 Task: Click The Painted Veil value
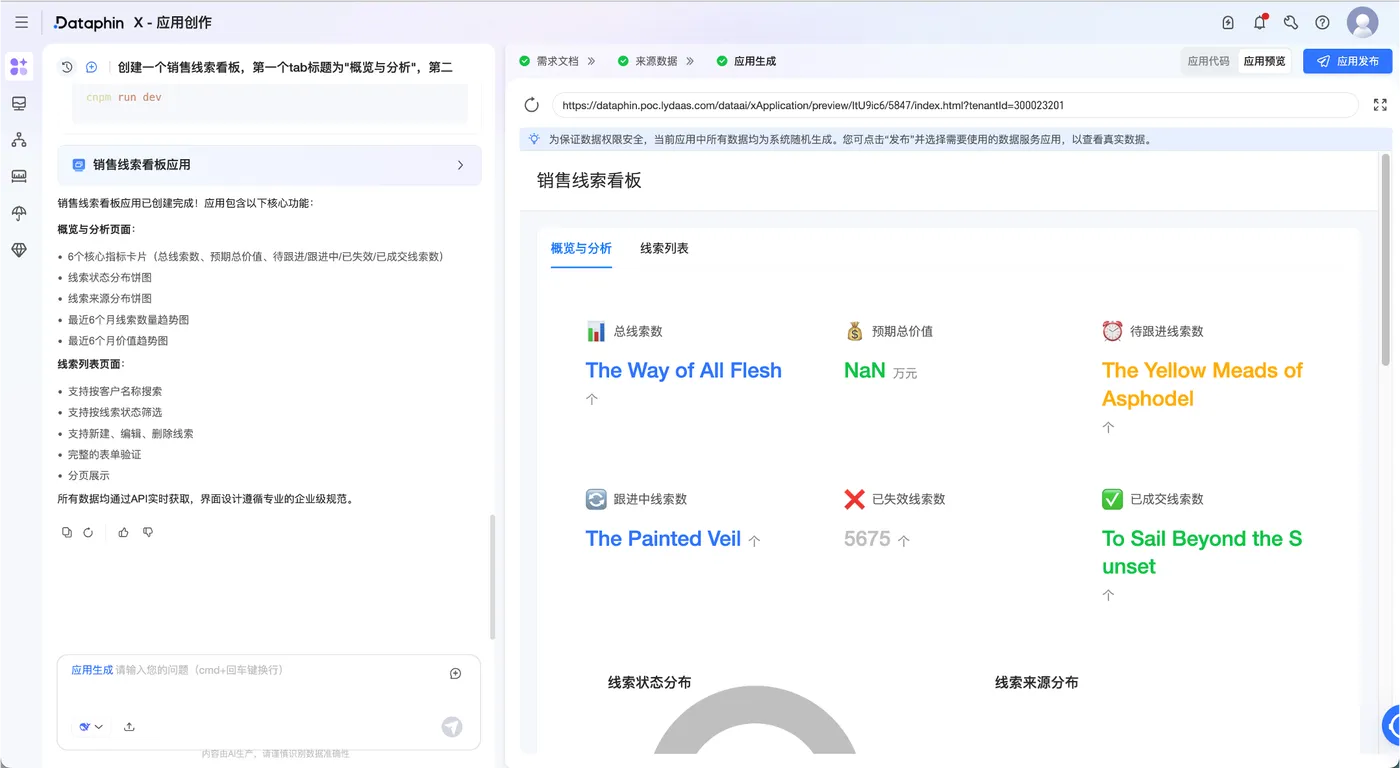[663, 539]
